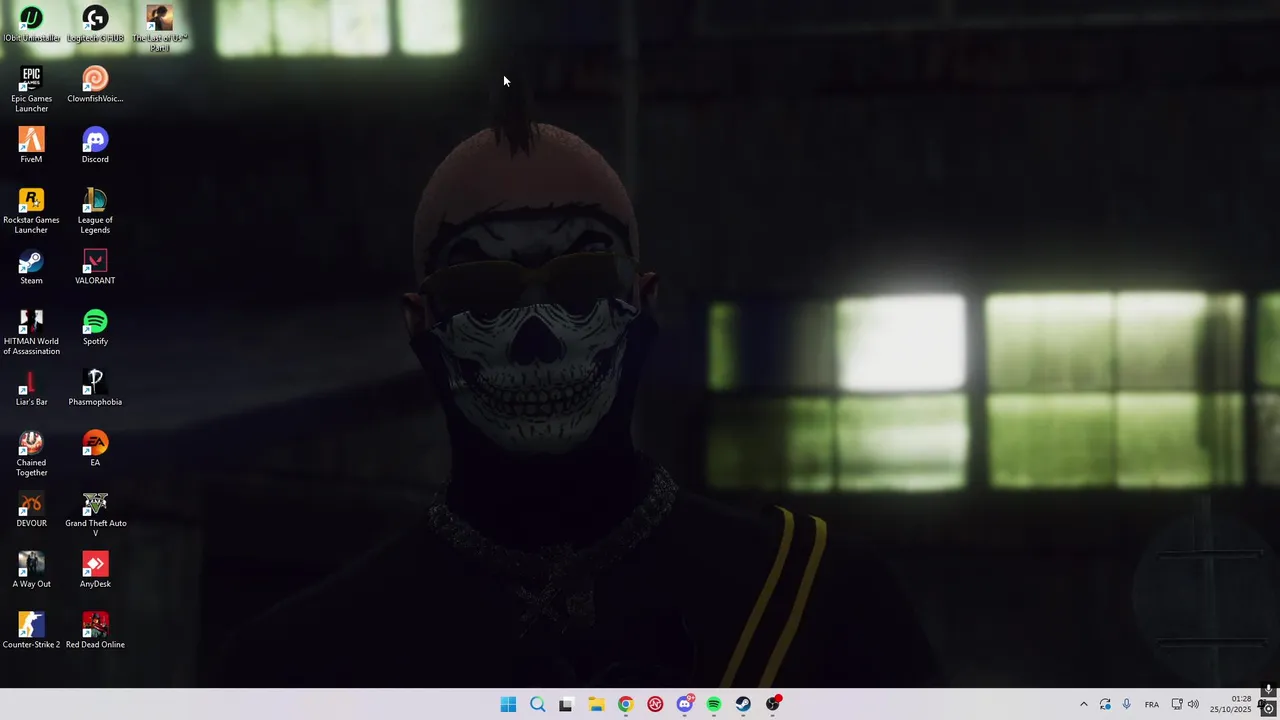Image resolution: width=1280 pixels, height=720 pixels.
Task: Select the EA app desktop icon
Action: (x=95, y=449)
